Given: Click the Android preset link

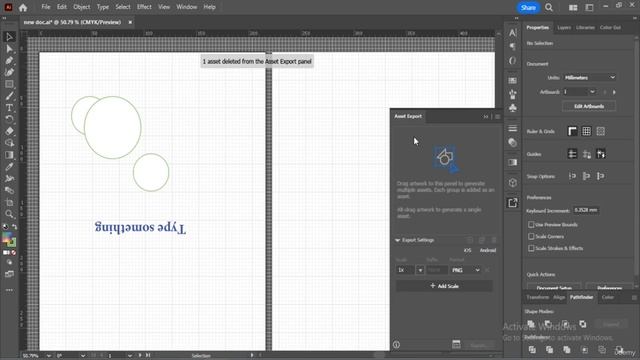Looking at the screenshot, I should pyautogui.click(x=488, y=251).
